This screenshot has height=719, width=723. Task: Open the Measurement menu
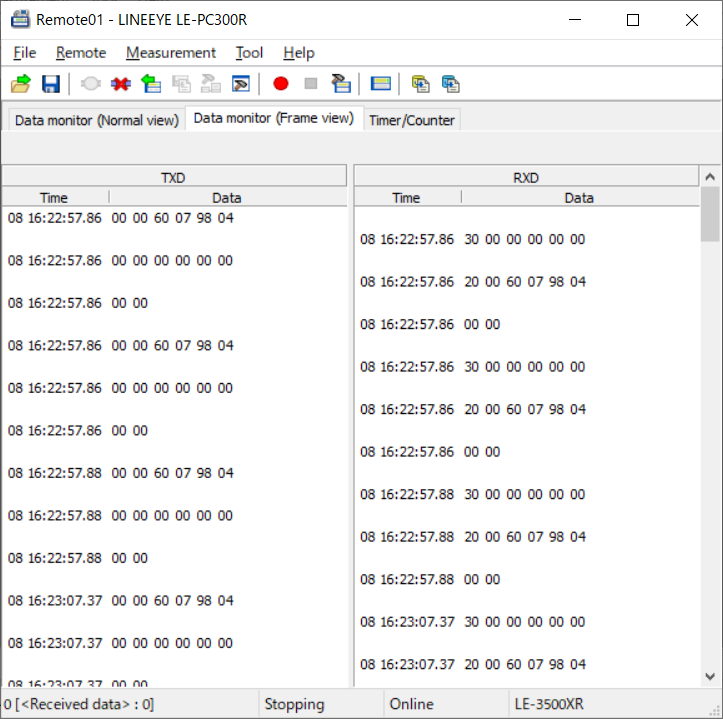pos(171,53)
